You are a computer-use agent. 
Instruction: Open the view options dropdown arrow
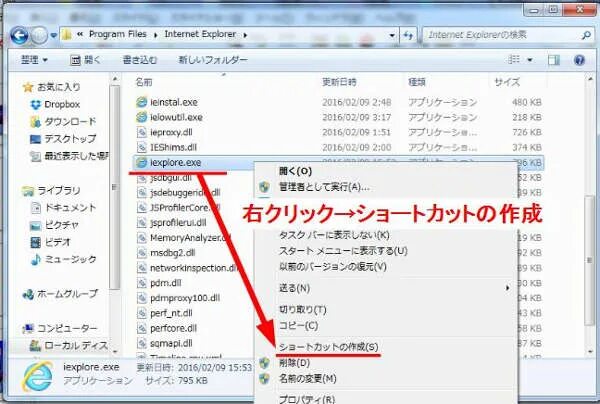click(530, 60)
